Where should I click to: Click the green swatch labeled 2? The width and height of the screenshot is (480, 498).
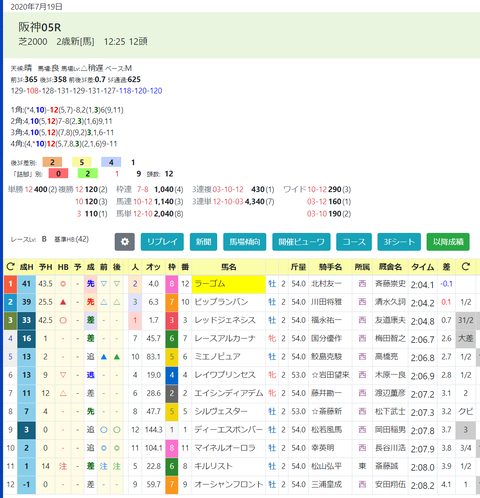pos(88,173)
